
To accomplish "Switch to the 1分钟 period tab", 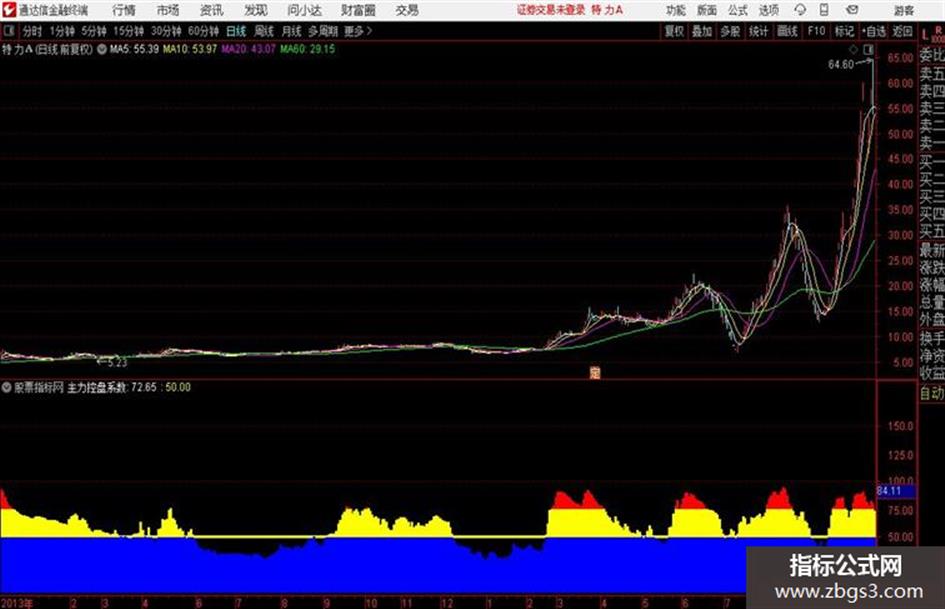I will pos(62,31).
